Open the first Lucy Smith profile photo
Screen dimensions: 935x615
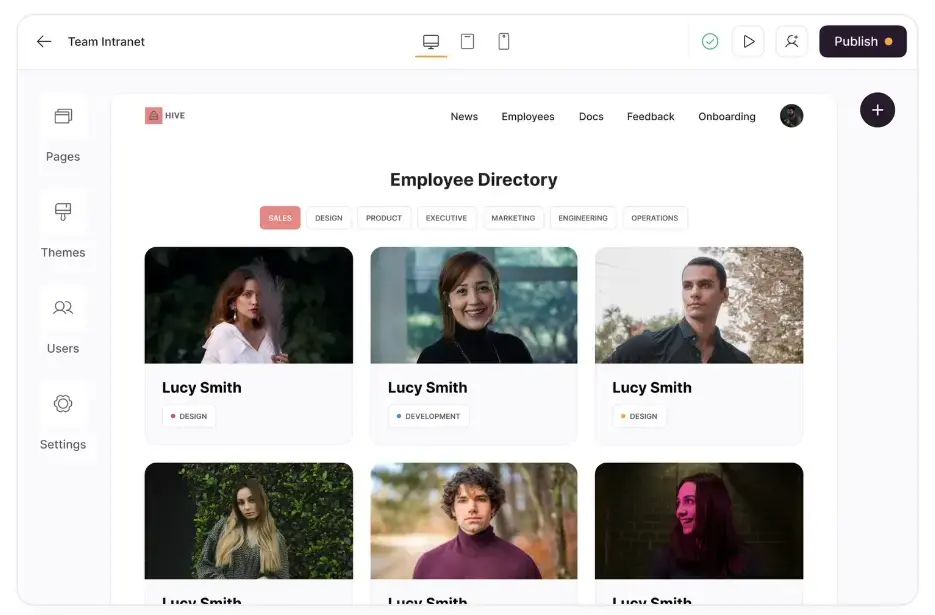click(248, 306)
